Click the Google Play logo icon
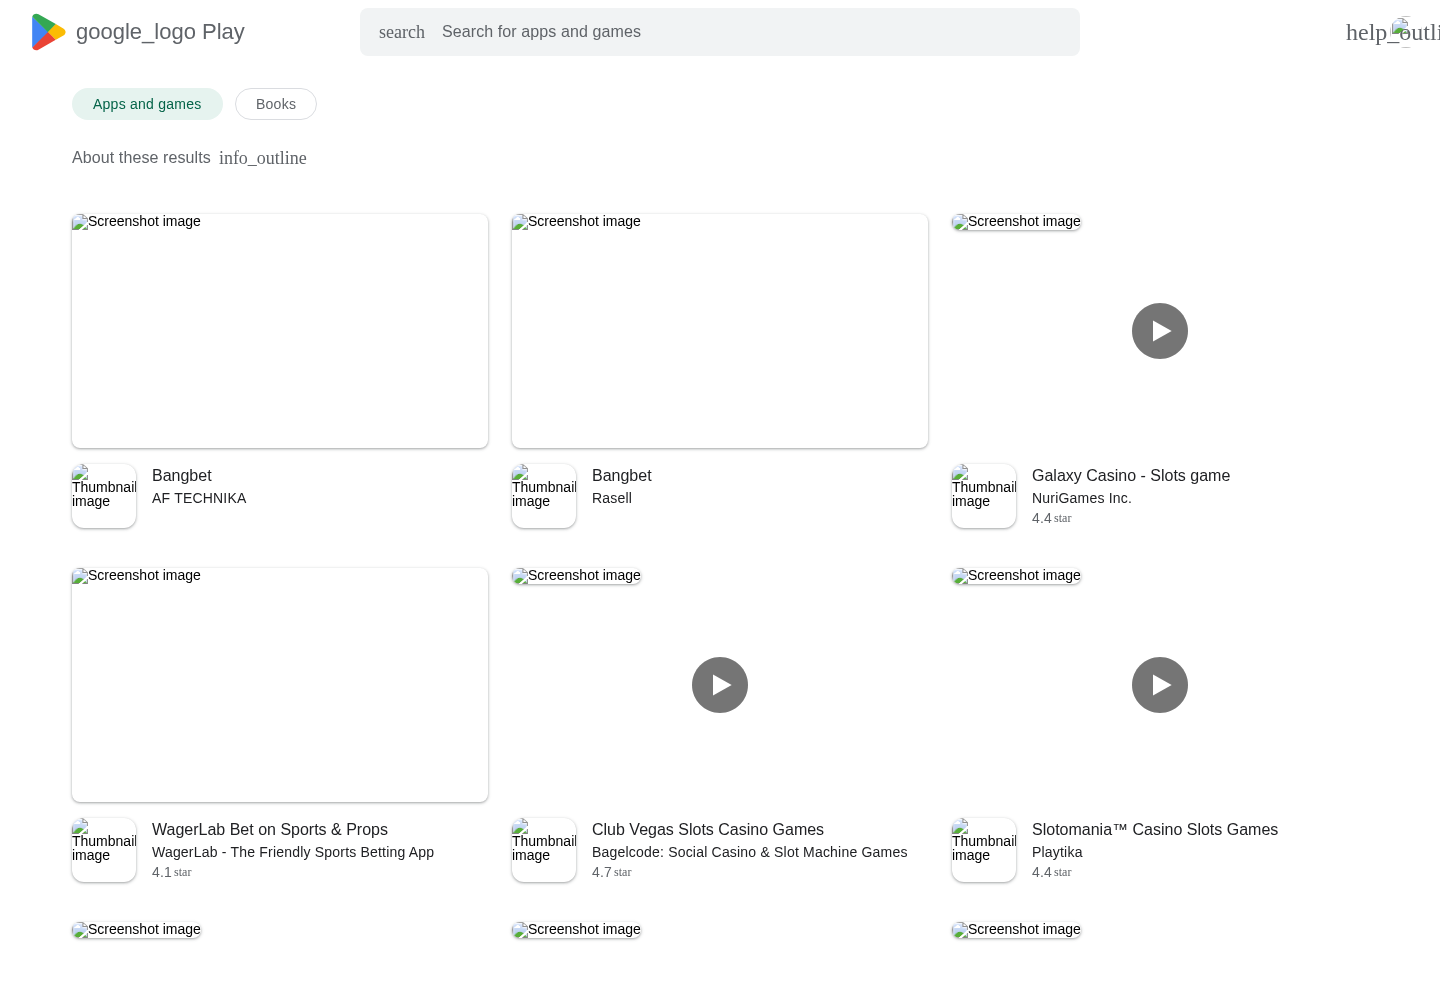This screenshot has height=1000, width=1440. (x=49, y=32)
